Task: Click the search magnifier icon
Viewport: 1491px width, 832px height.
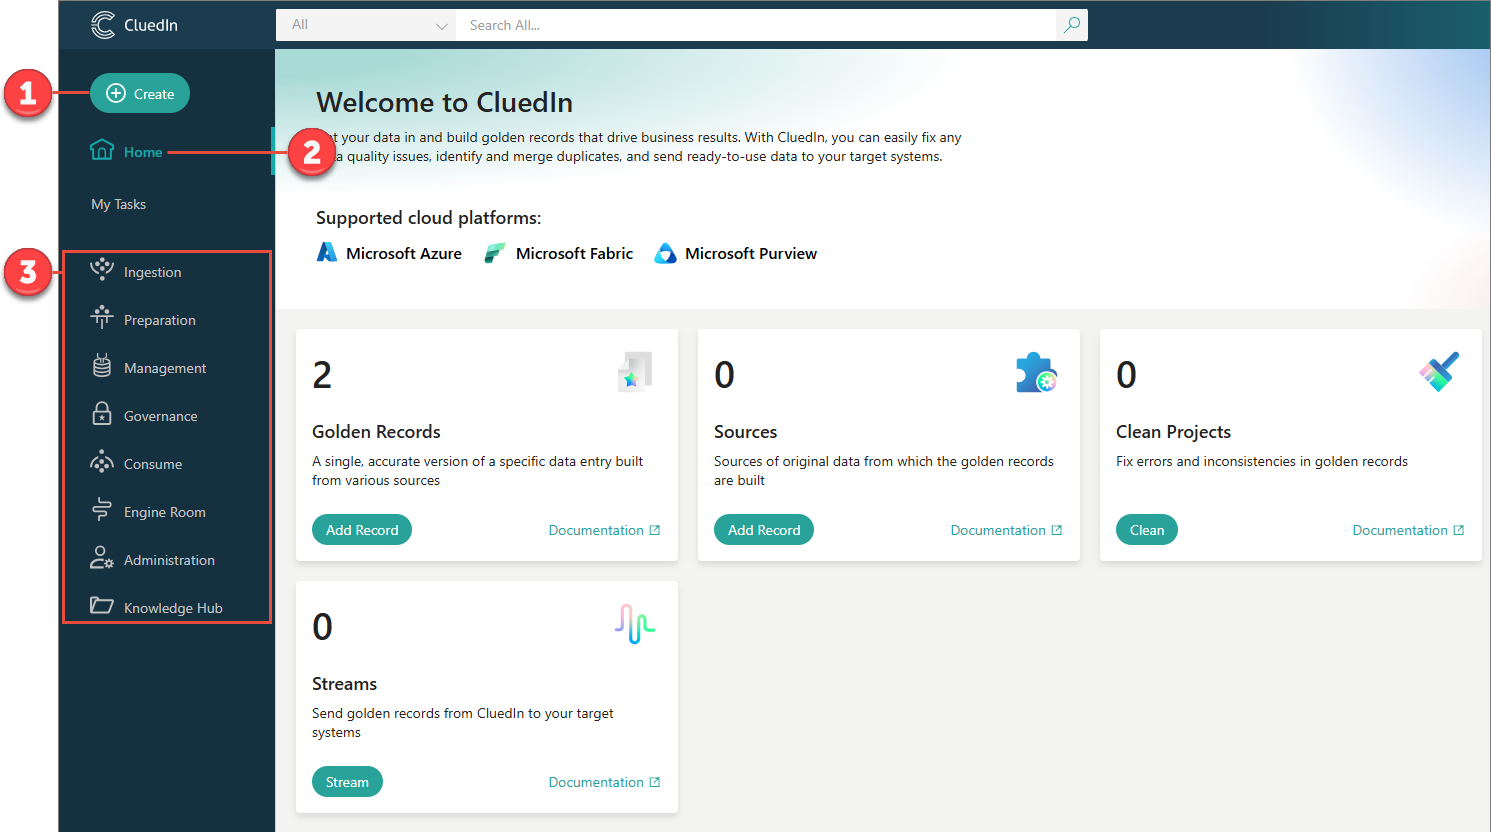Action: pyautogui.click(x=1071, y=25)
